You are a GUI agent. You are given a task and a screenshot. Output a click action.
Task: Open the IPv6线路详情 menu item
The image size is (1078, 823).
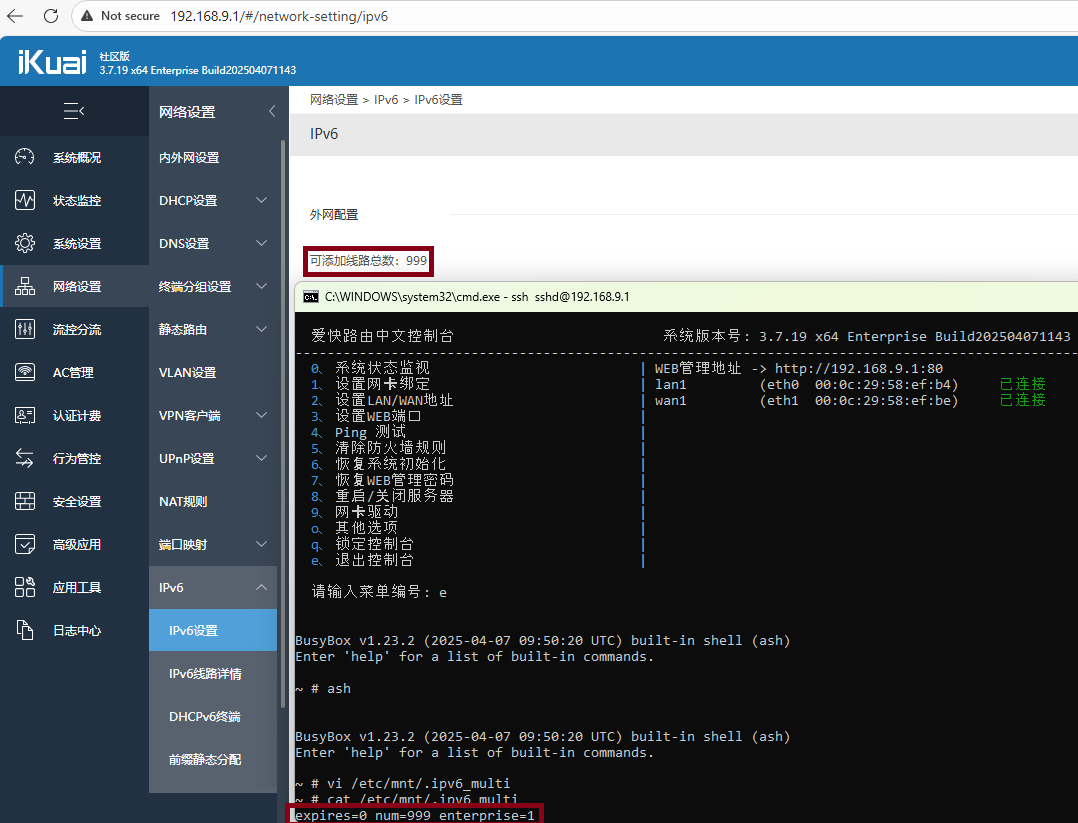tap(205, 674)
